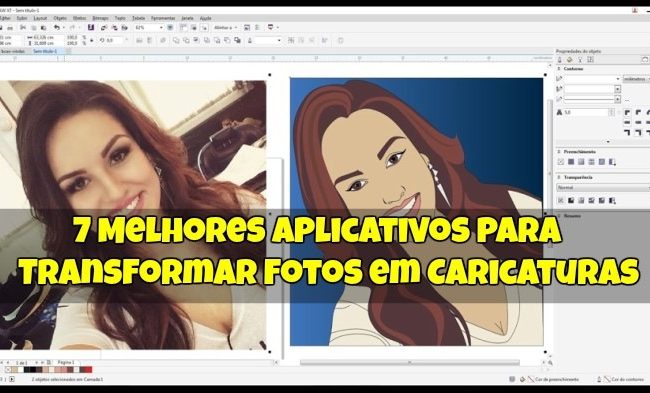Select the Transparency tab icon in properties docker
Image resolution: width=650 pixels, height=393 pixels.
click(x=580, y=60)
